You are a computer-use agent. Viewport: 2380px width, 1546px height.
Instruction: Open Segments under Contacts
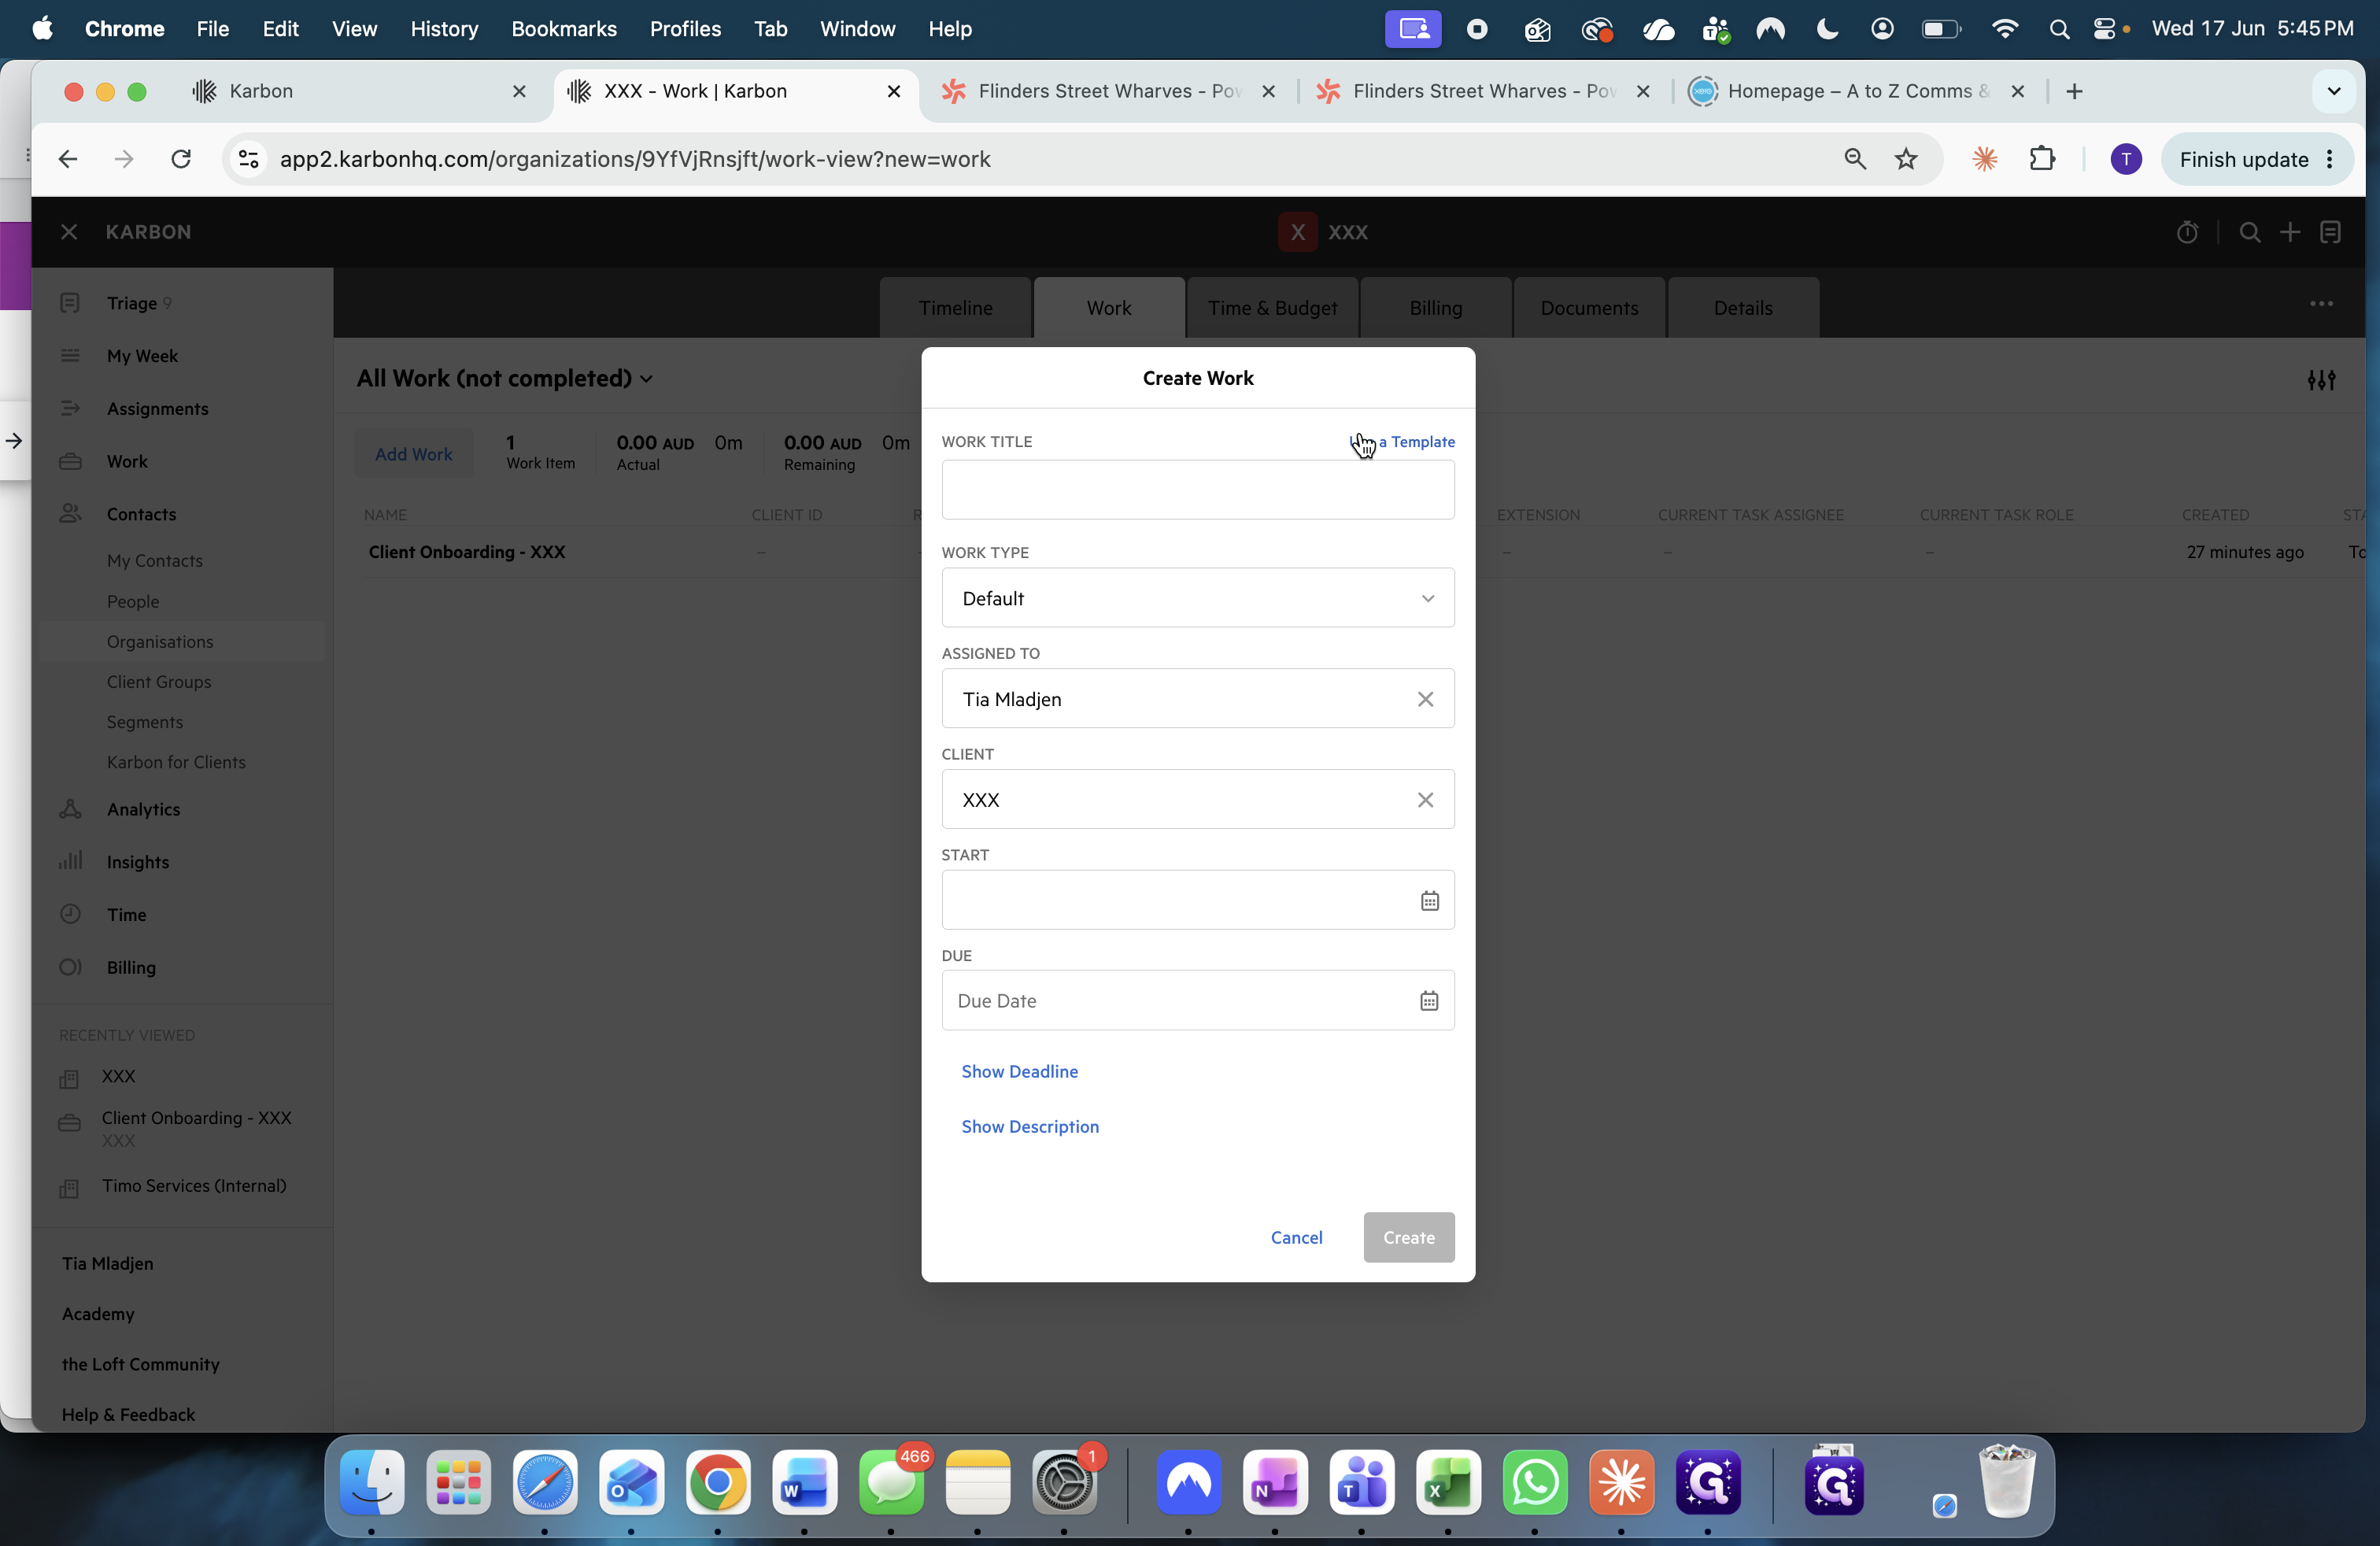(145, 722)
